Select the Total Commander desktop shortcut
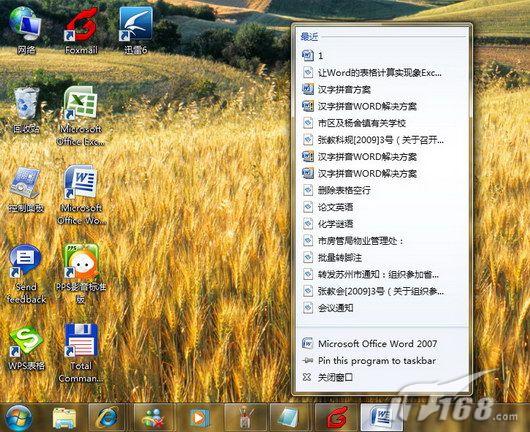 [x=81, y=353]
